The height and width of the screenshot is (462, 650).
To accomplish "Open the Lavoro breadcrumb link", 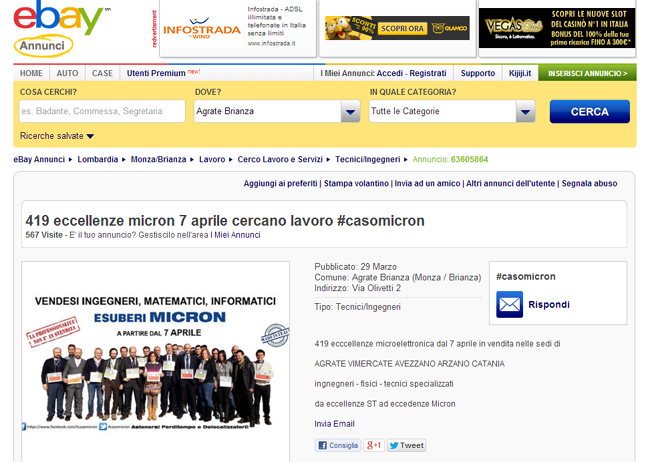I will 212,159.
